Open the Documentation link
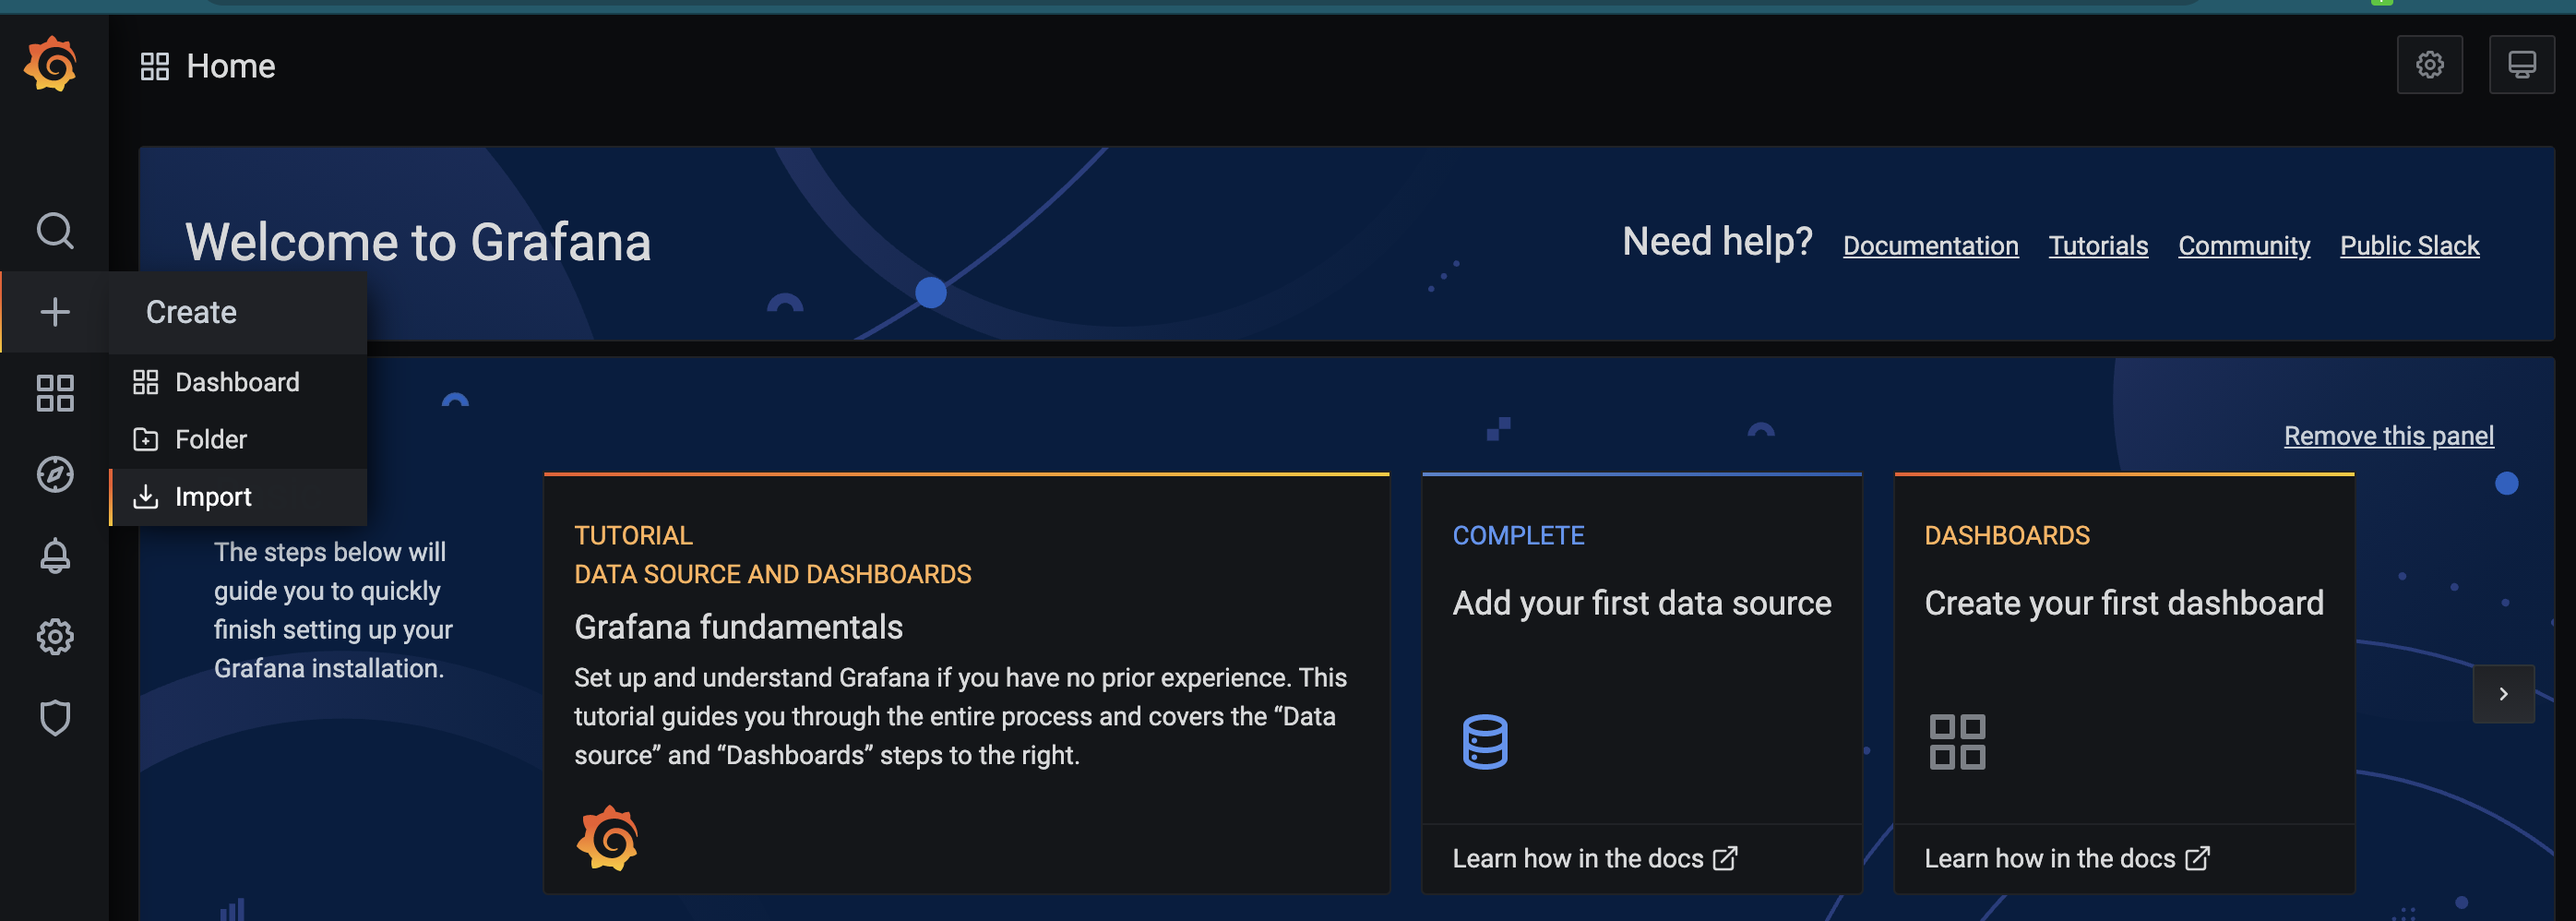This screenshot has height=921, width=2576. click(x=1930, y=246)
